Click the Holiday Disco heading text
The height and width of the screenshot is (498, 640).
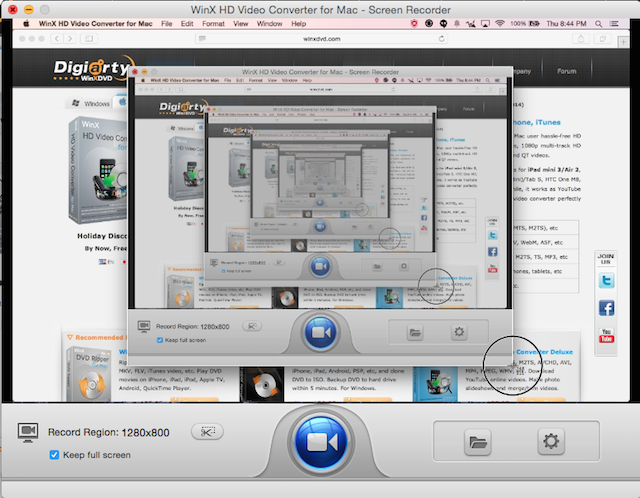click(x=102, y=236)
